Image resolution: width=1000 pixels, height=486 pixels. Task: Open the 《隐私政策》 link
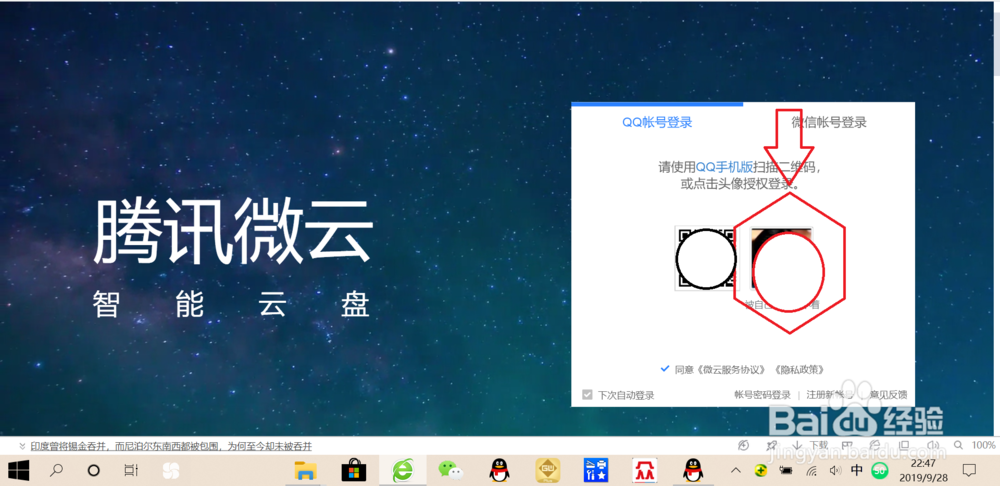pos(799,369)
